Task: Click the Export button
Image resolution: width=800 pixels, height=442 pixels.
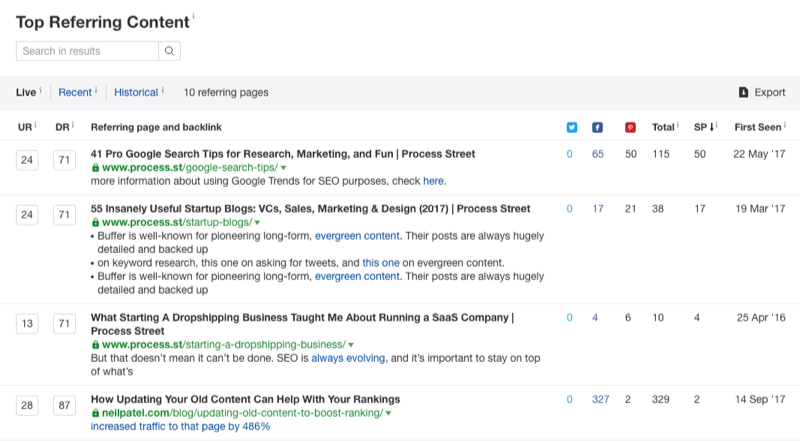Action: tap(762, 92)
